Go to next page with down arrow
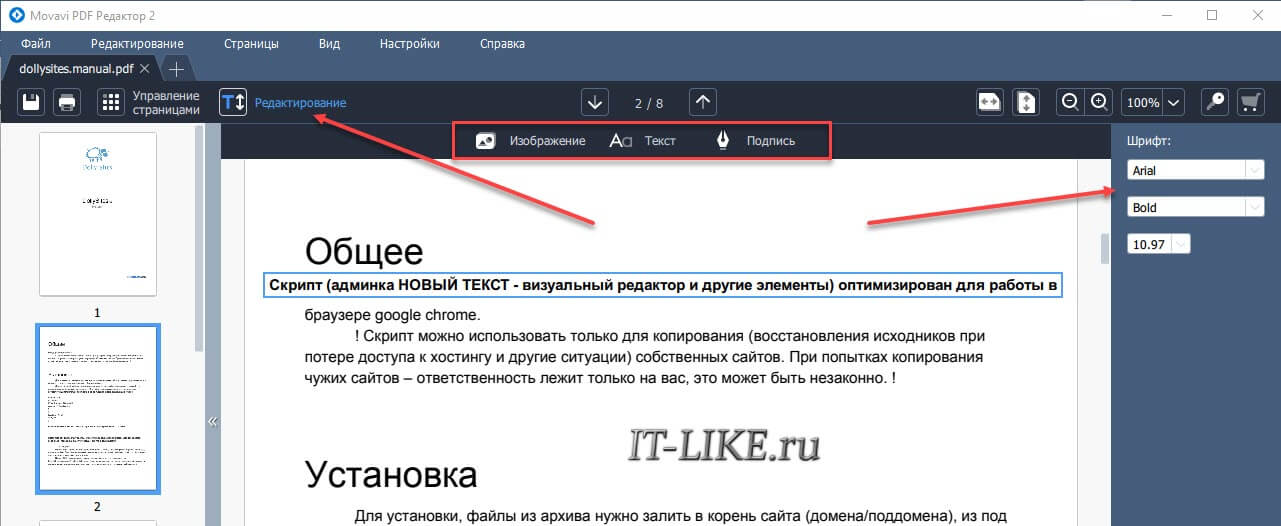Image resolution: width=1281 pixels, height=526 pixels. point(596,102)
